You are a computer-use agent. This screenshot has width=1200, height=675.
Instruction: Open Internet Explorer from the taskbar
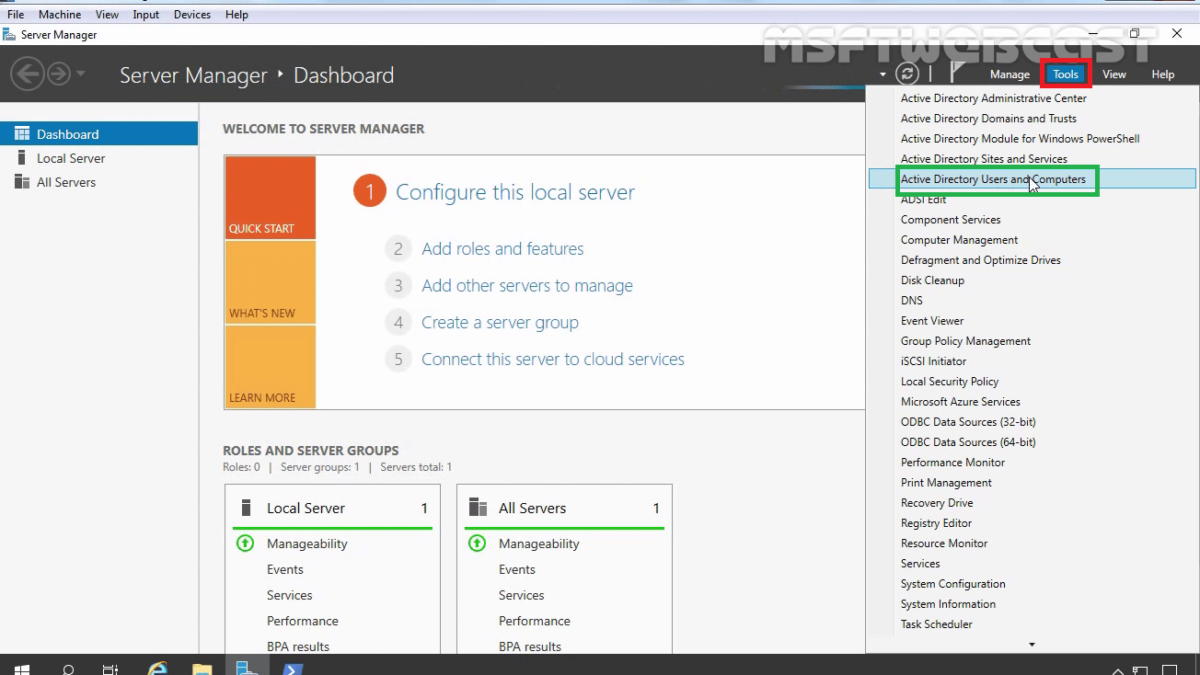point(157,668)
